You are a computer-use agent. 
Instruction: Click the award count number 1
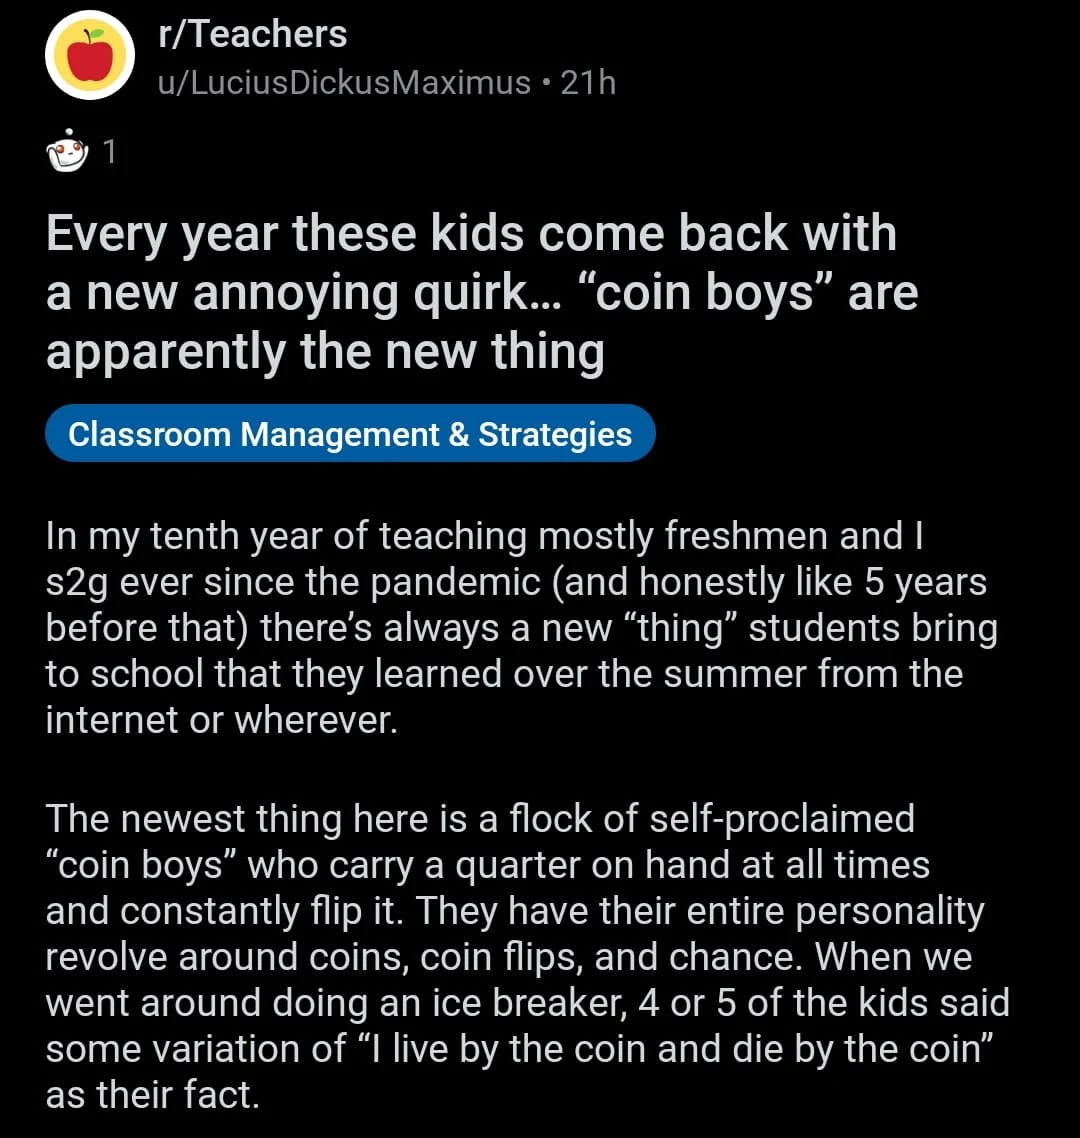(110, 152)
